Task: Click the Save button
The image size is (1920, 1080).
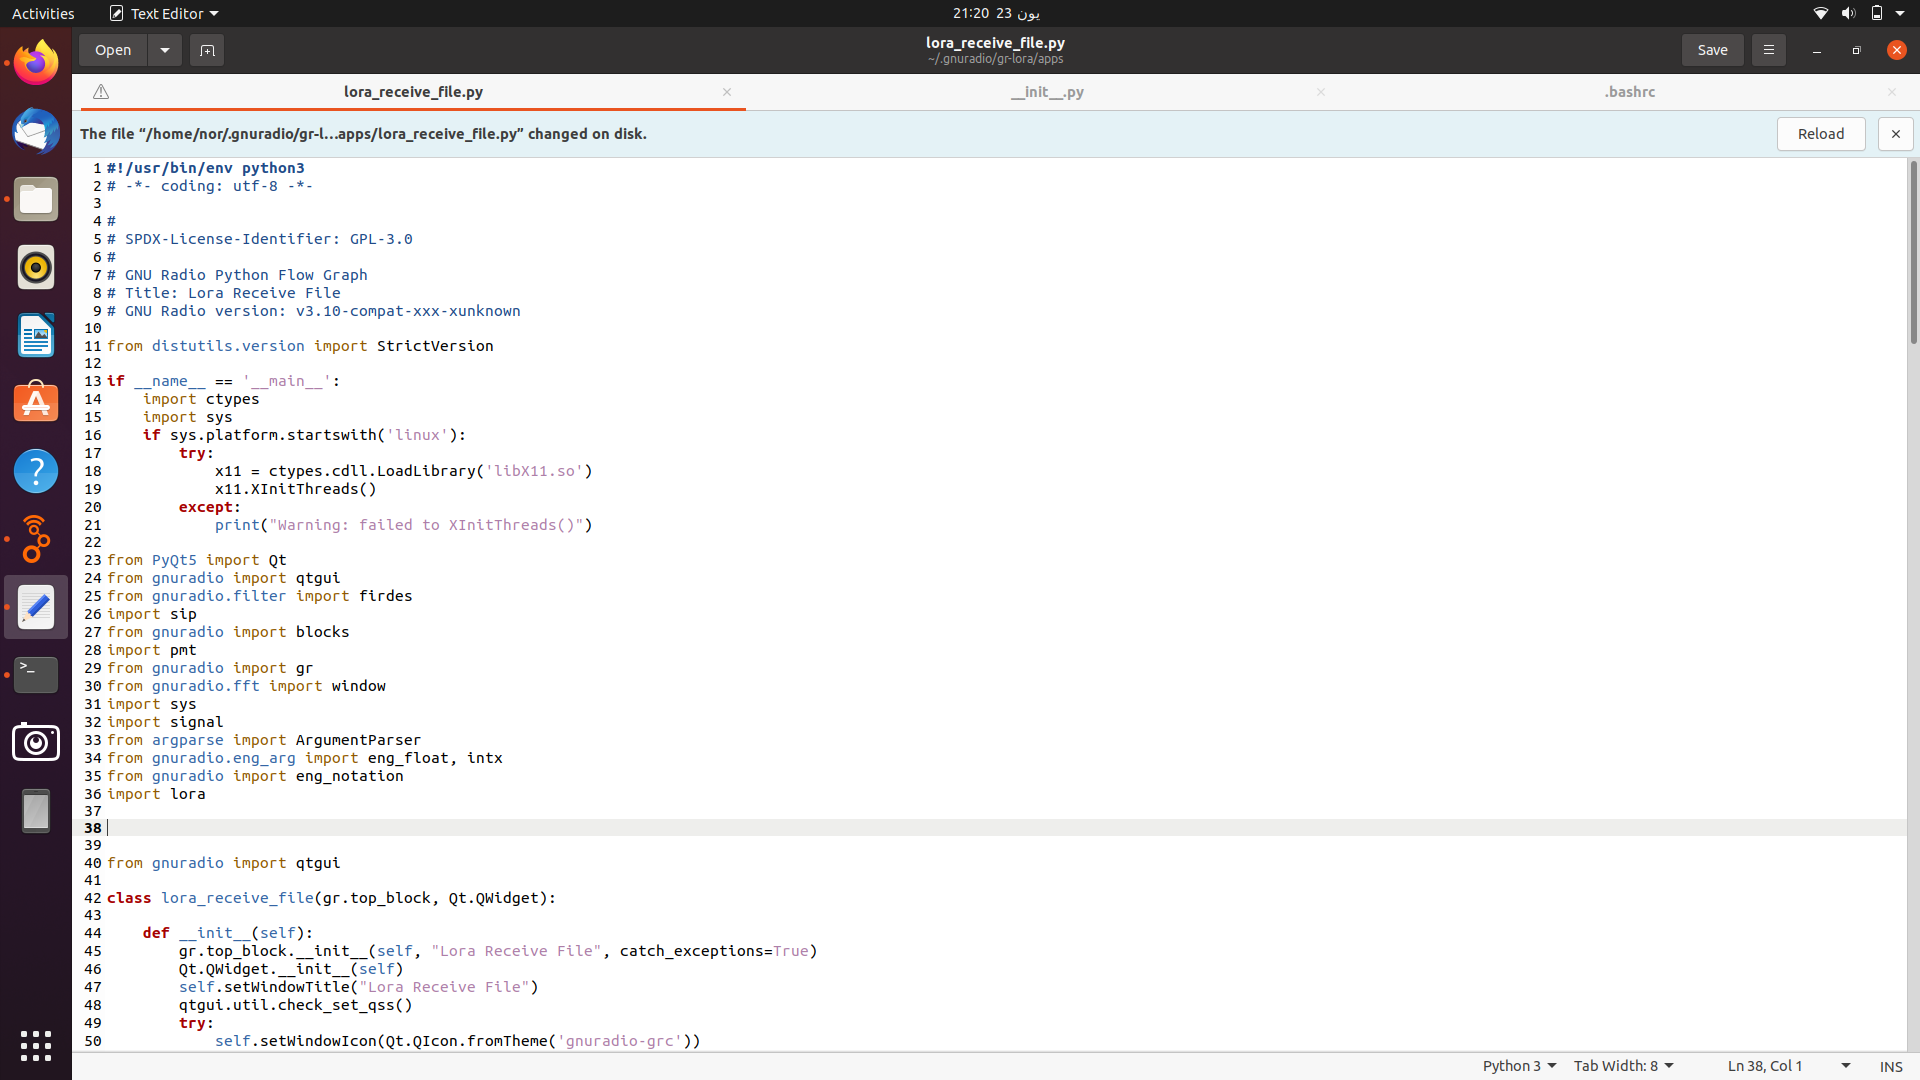Action: [x=1712, y=49]
